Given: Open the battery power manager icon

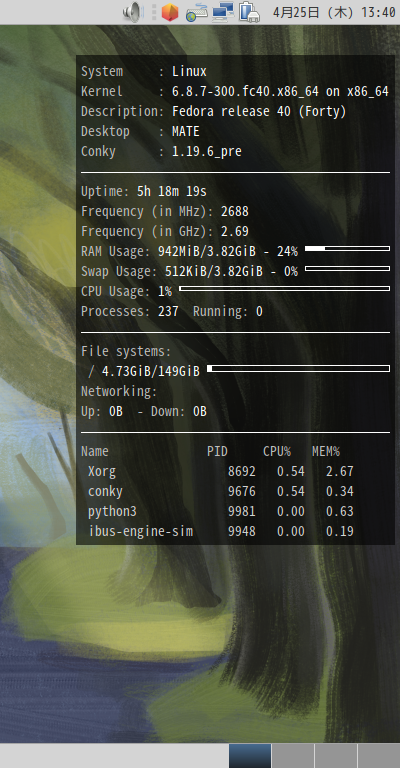Looking at the screenshot, I should 249,12.
